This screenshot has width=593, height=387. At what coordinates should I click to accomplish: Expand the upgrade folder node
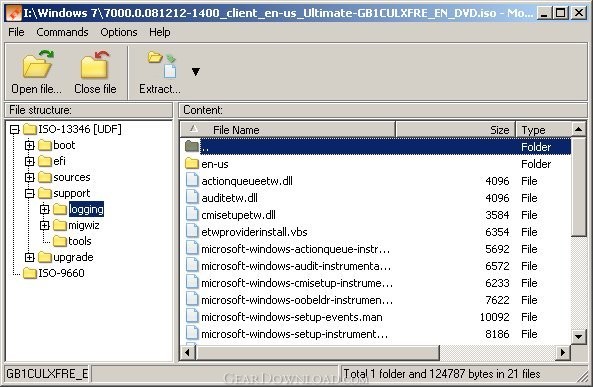pos(29,257)
